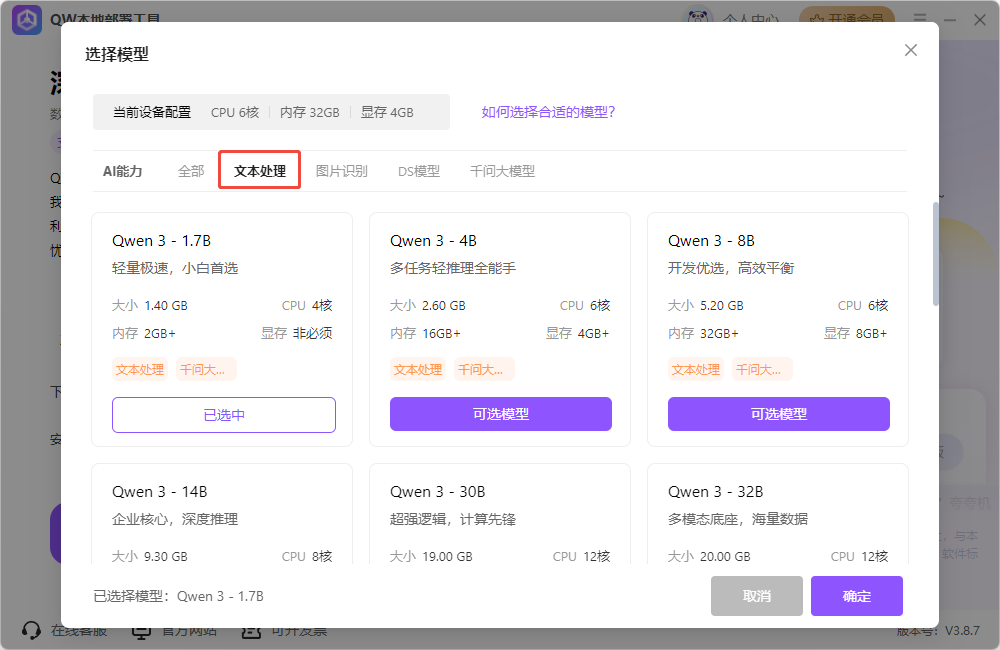The image size is (1000, 650).
Task: Click the 开发优选，高效平衡 description
Action: tap(732, 269)
